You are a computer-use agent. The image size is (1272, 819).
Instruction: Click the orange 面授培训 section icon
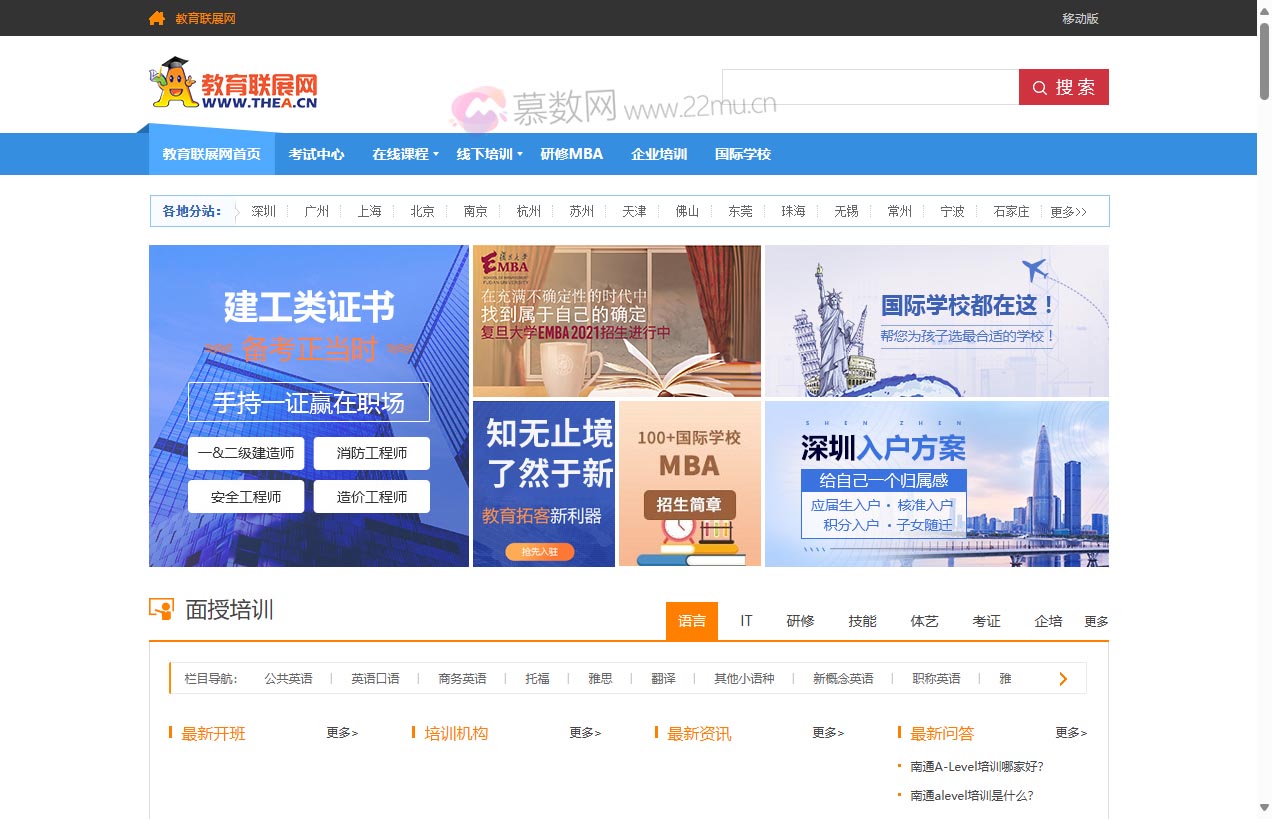(161, 609)
